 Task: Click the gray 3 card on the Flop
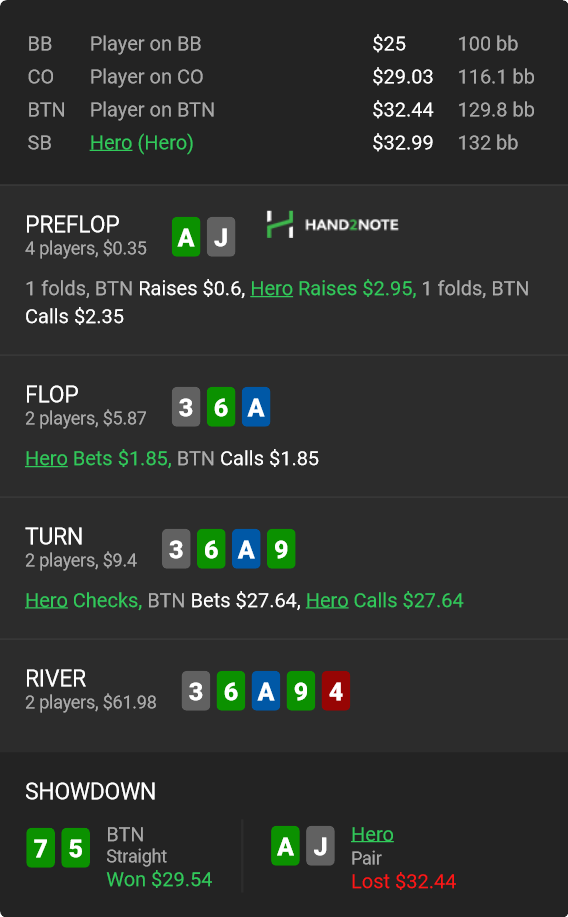(x=186, y=407)
